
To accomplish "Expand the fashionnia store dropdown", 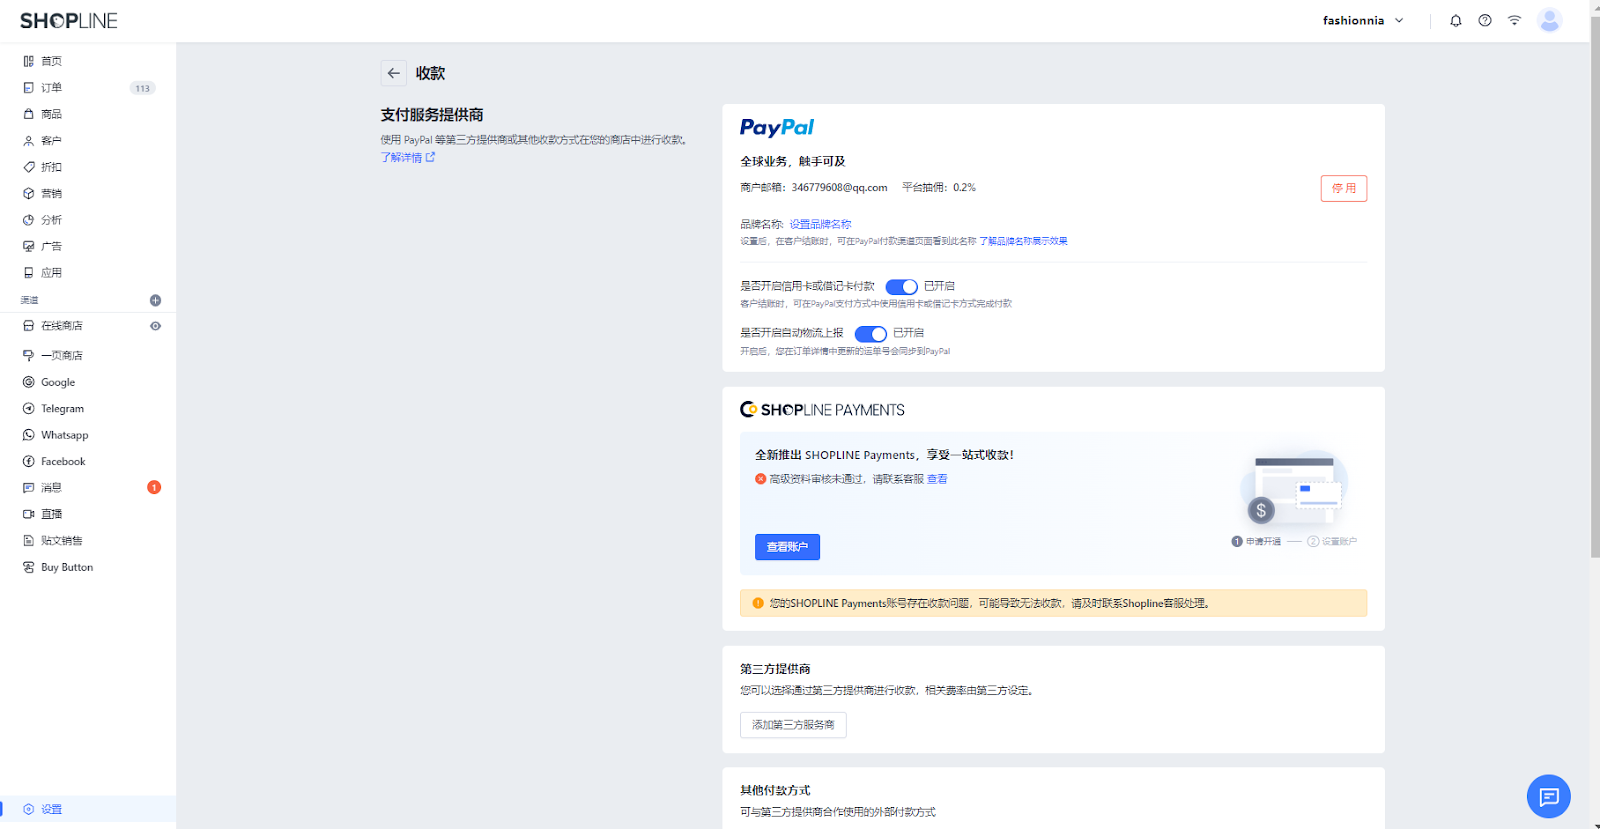I will click(1363, 21).
